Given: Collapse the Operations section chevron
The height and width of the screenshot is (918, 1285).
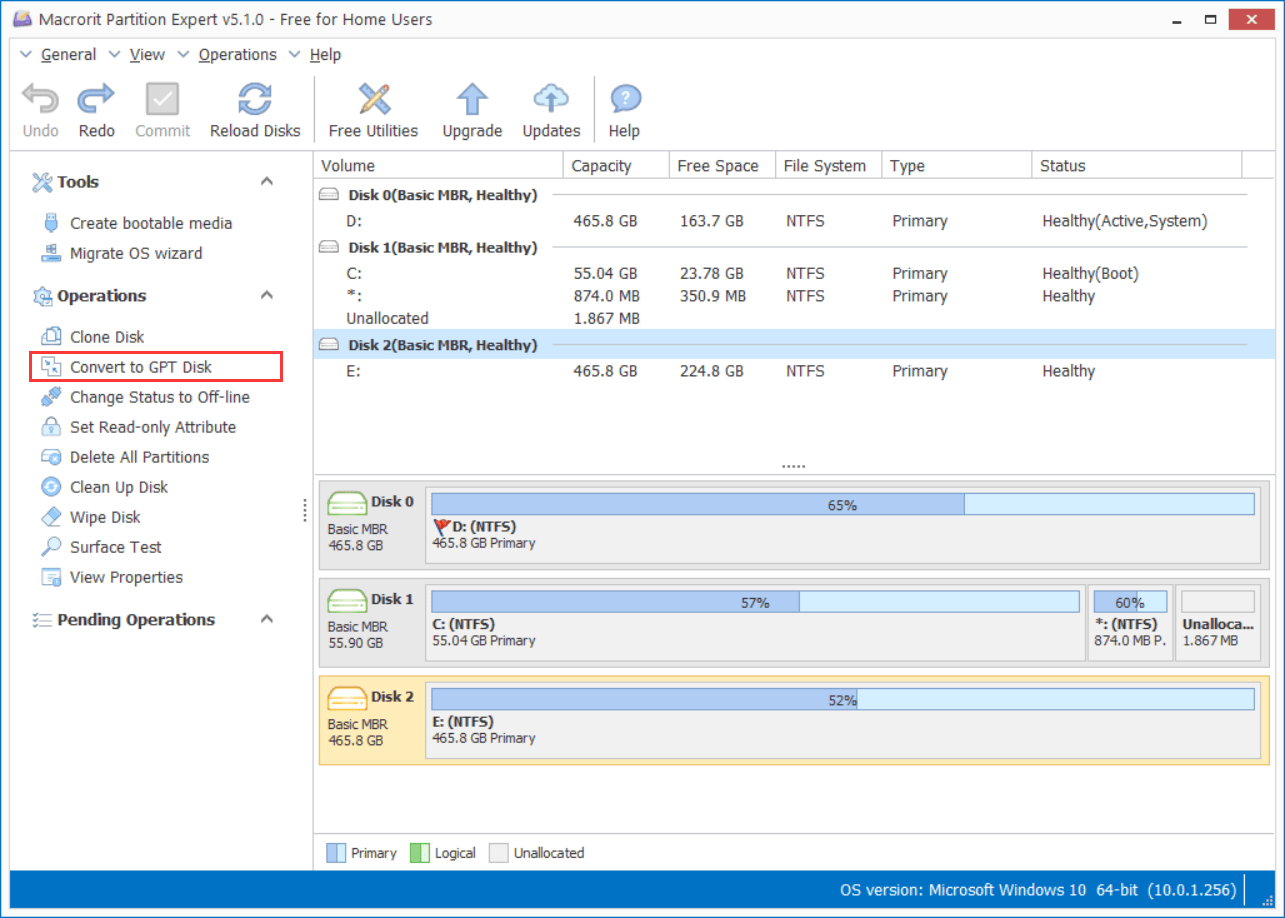Looking at the screenshot, I should (x=267, y=295).
